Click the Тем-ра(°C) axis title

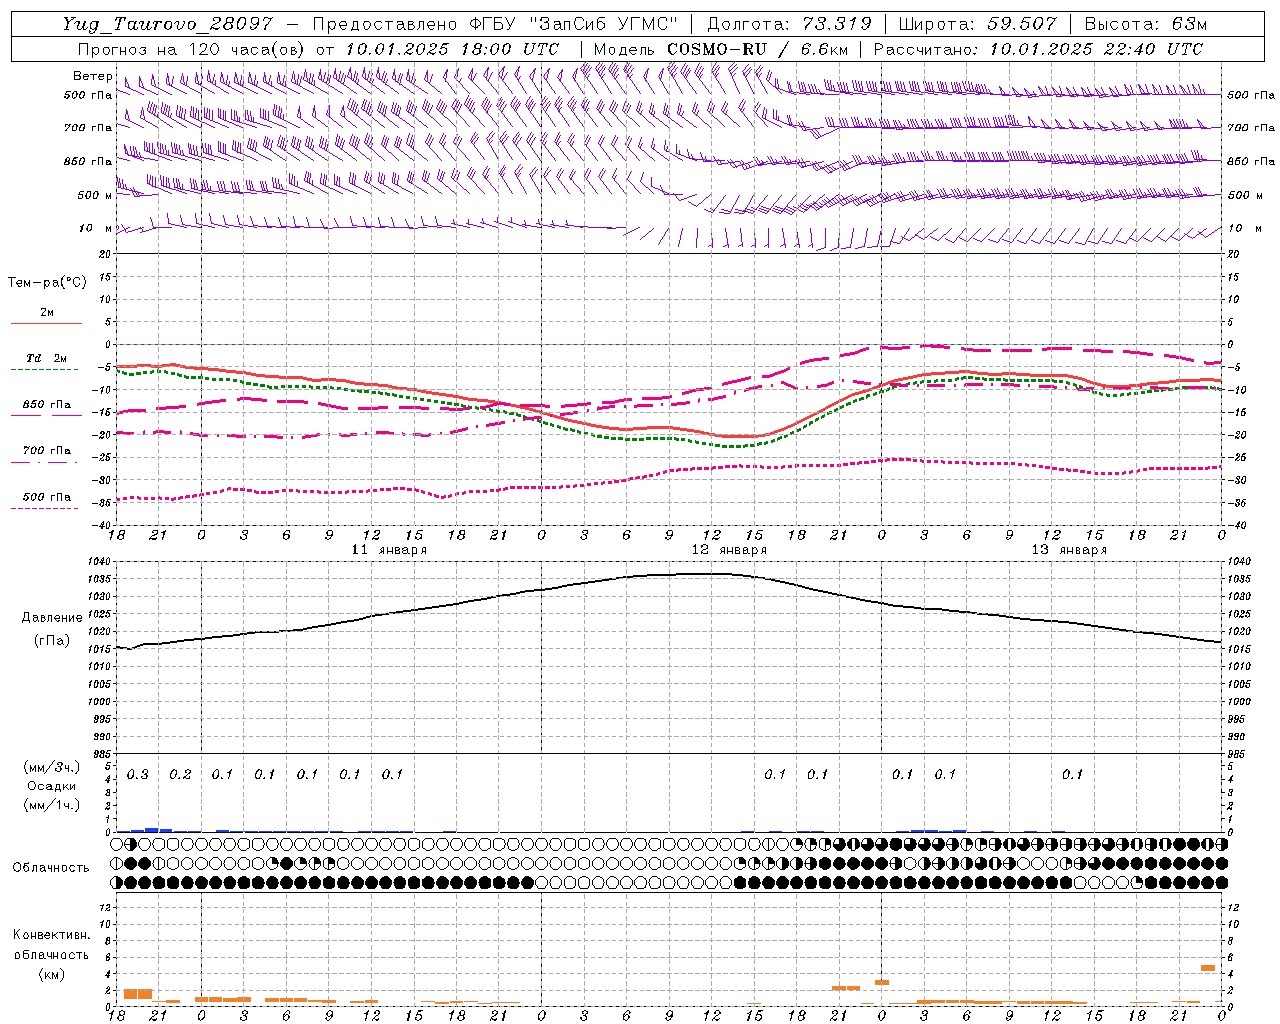(x=47, y=283)
